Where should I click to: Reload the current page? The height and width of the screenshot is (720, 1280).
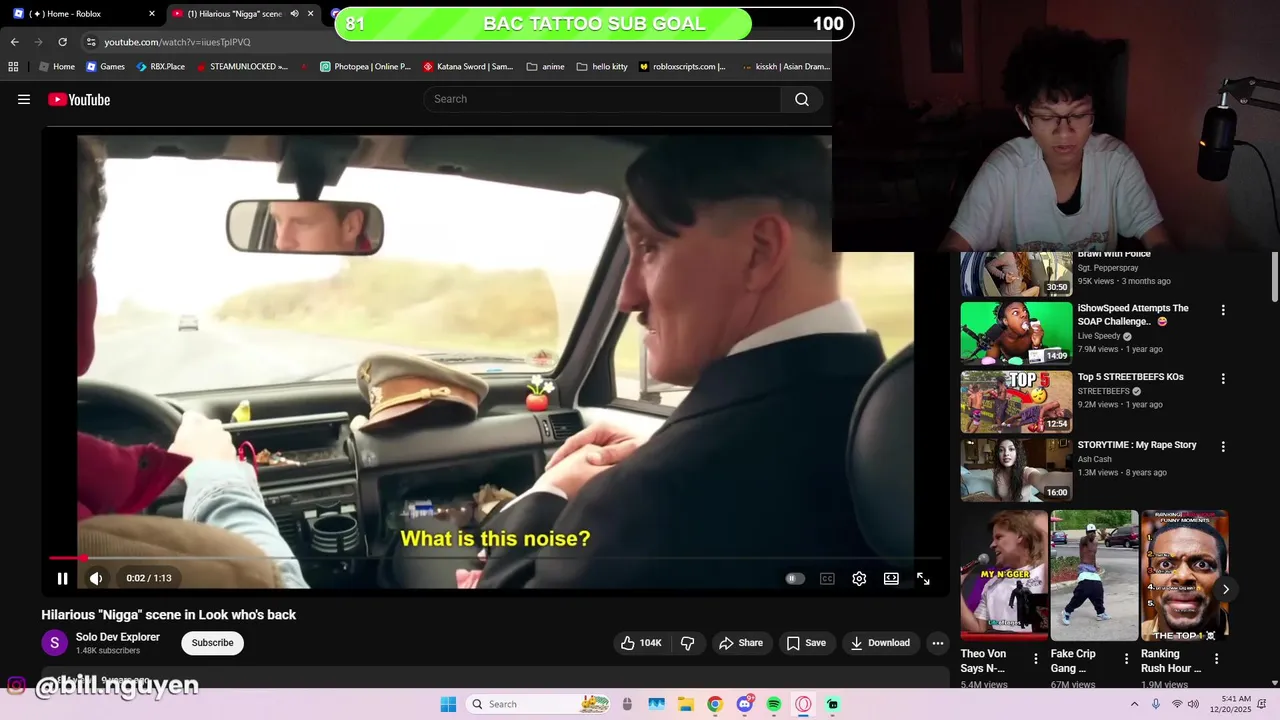point(62,42)
